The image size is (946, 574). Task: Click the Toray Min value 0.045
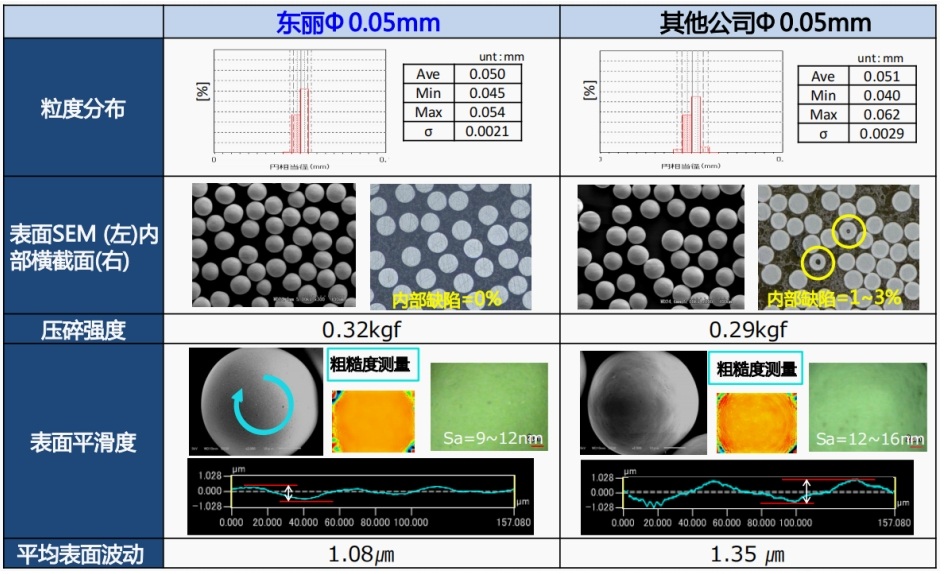tap(487, 93)
